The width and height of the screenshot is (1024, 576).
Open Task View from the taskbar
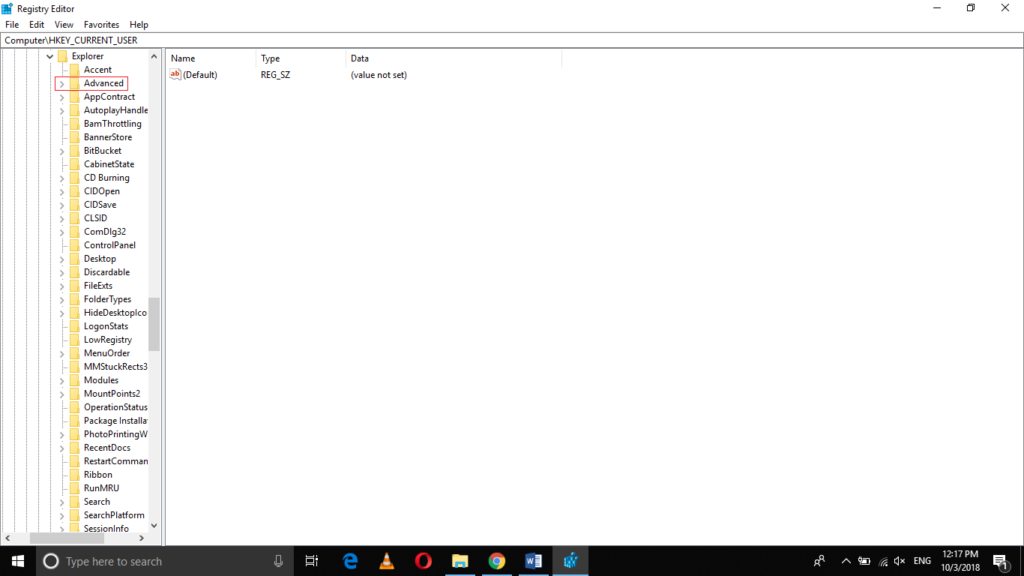click(x=311, y=560)
